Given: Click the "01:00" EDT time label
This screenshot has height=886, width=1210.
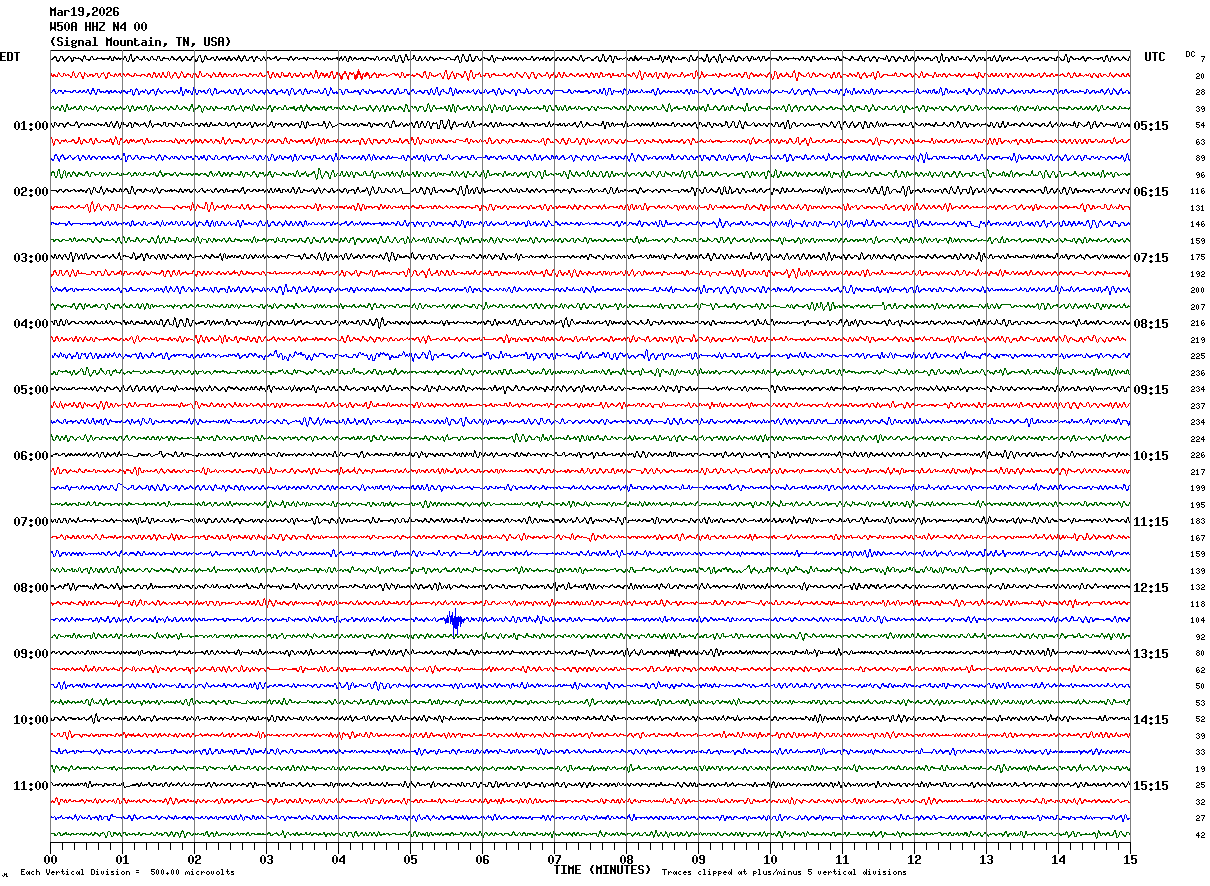Looking at the screenshot, I should click(x=31, y=126).
